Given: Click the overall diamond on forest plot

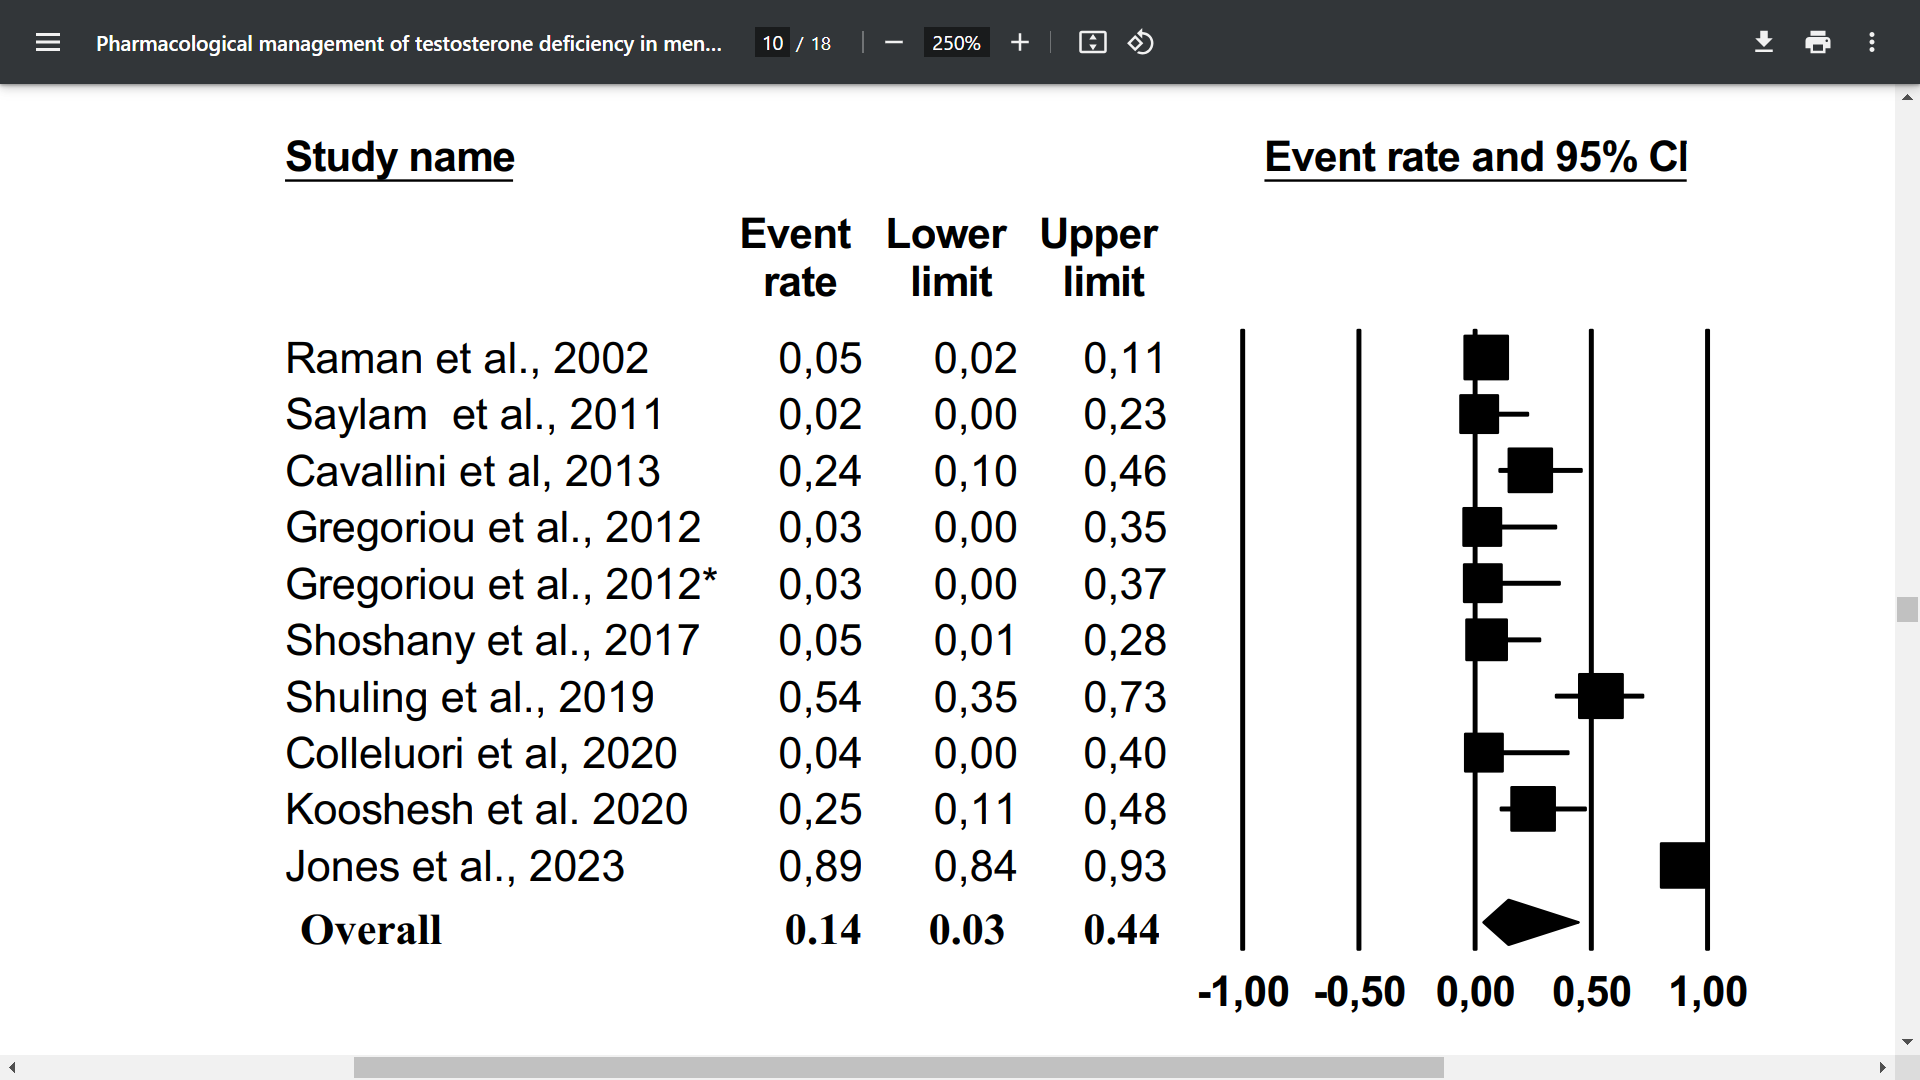Looking at the screenshot, I should pyautogui.click(x=1531, y=922).
